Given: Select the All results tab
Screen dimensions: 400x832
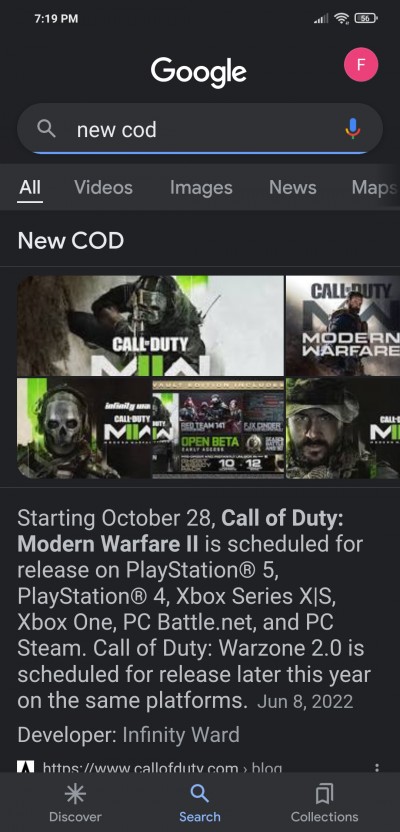Looking at the screenshot, I should (x=30, y=187).
